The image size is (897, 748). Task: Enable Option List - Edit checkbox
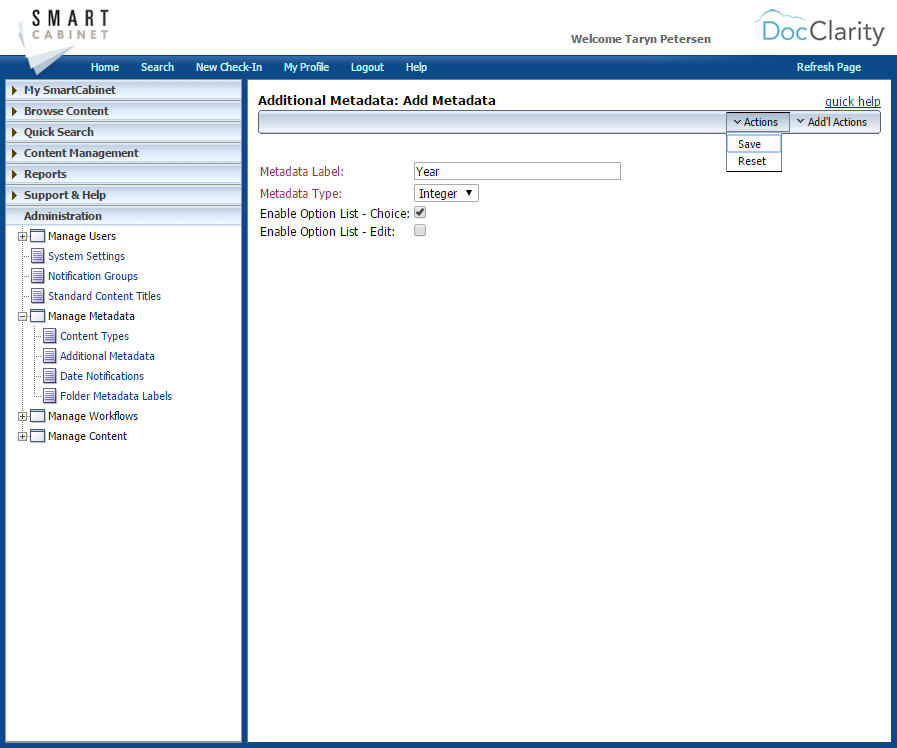coord(419,230)
